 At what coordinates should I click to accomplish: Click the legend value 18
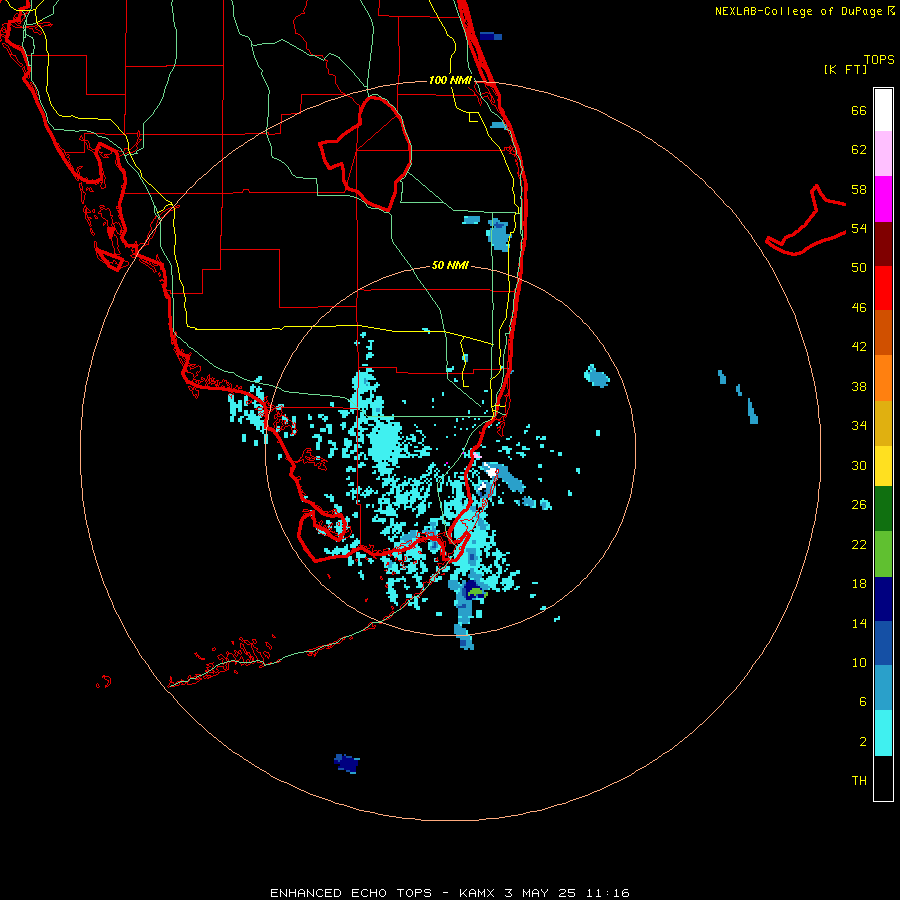[859, 584]
